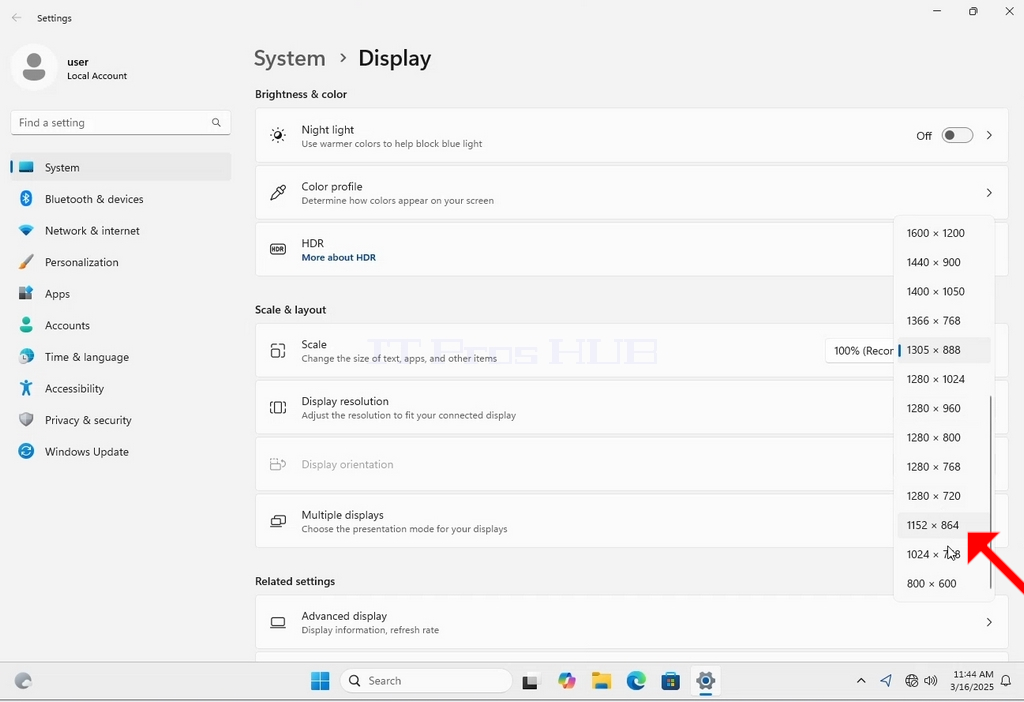The image size is (1024, 702).
Task: Show hidden tray icons chevron
Action: [861, 680]
